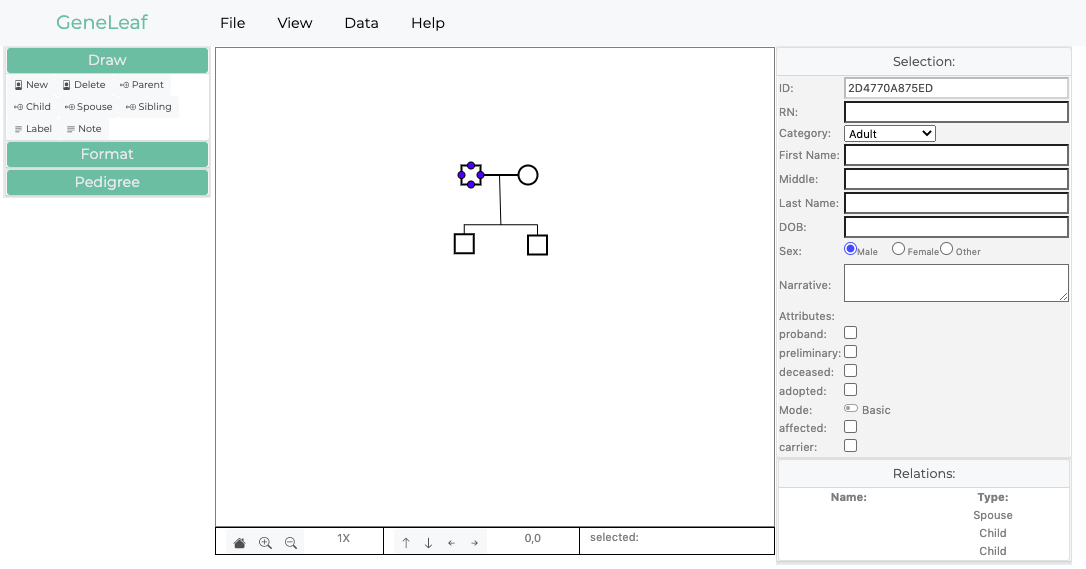Open the Data menu
Viewport: 1086px width, 569px height.
click(x=361, y=23)
